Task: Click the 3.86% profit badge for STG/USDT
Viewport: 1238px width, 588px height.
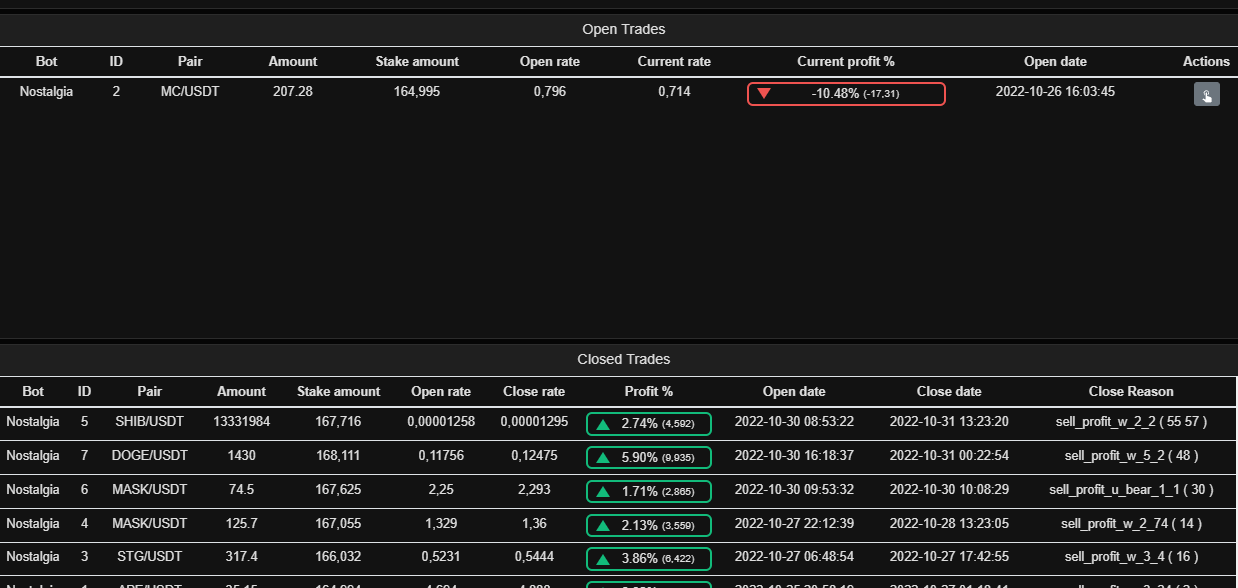Action: pos(649,558)
